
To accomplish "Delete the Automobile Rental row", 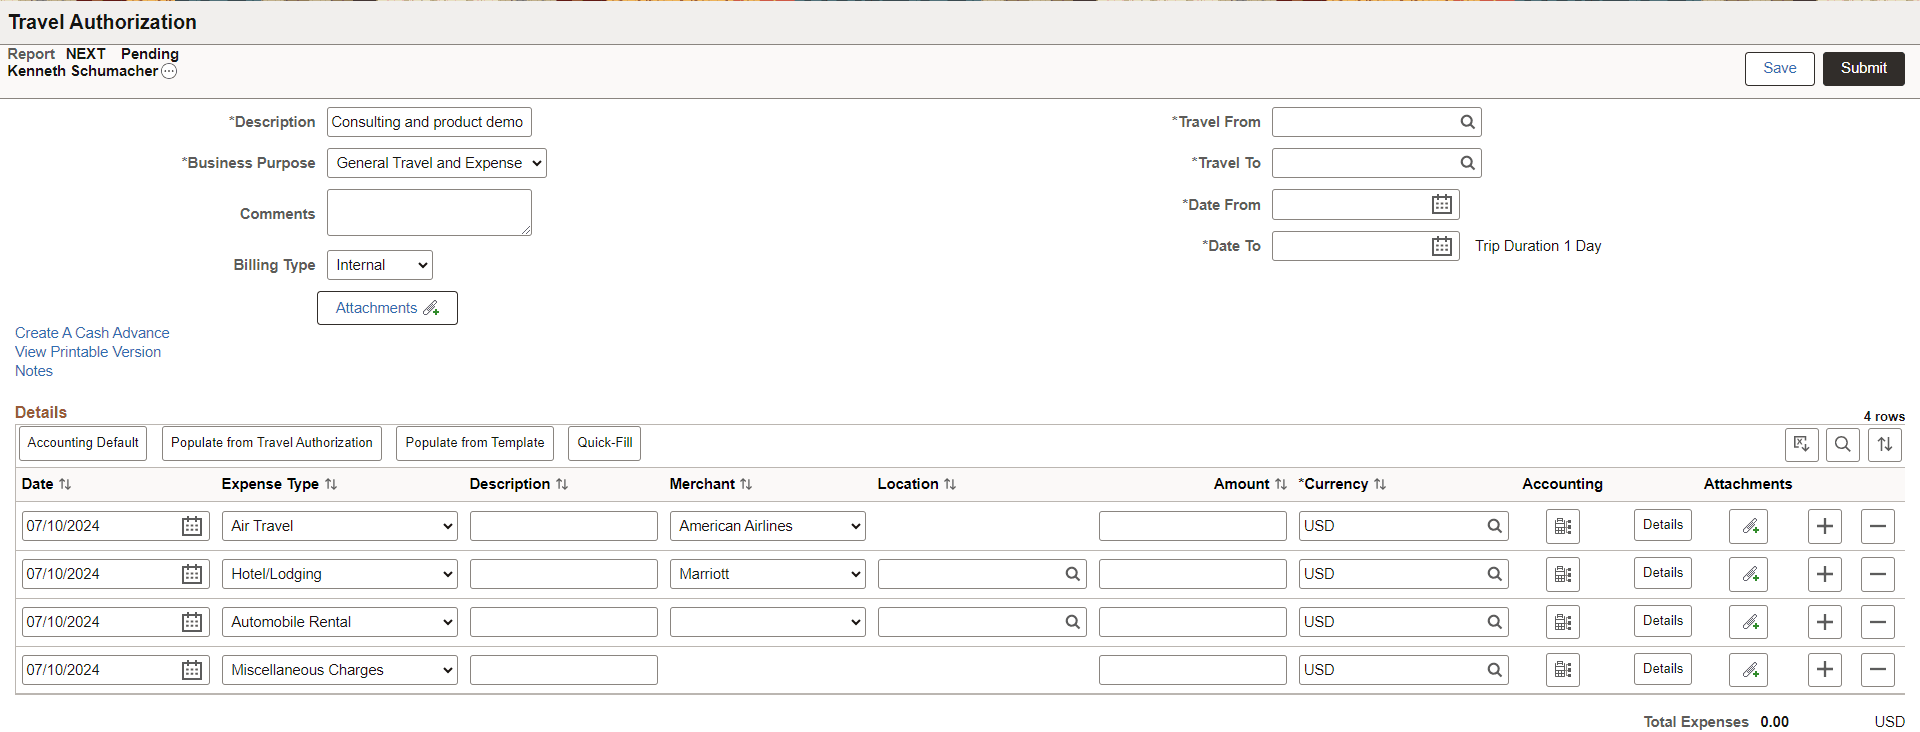I will pos(1878,622).
